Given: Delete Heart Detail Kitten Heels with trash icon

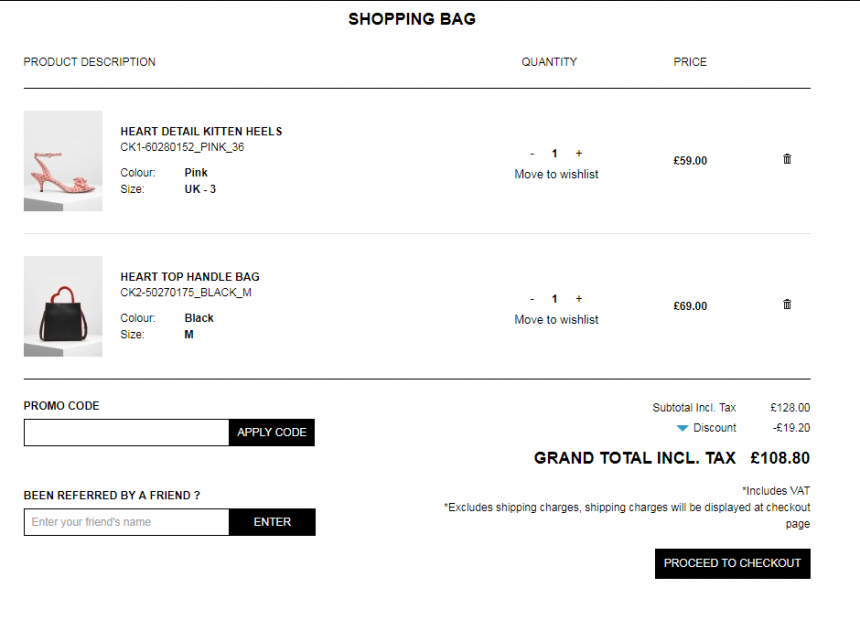Looking at the screenshot, I should [787, 159].
